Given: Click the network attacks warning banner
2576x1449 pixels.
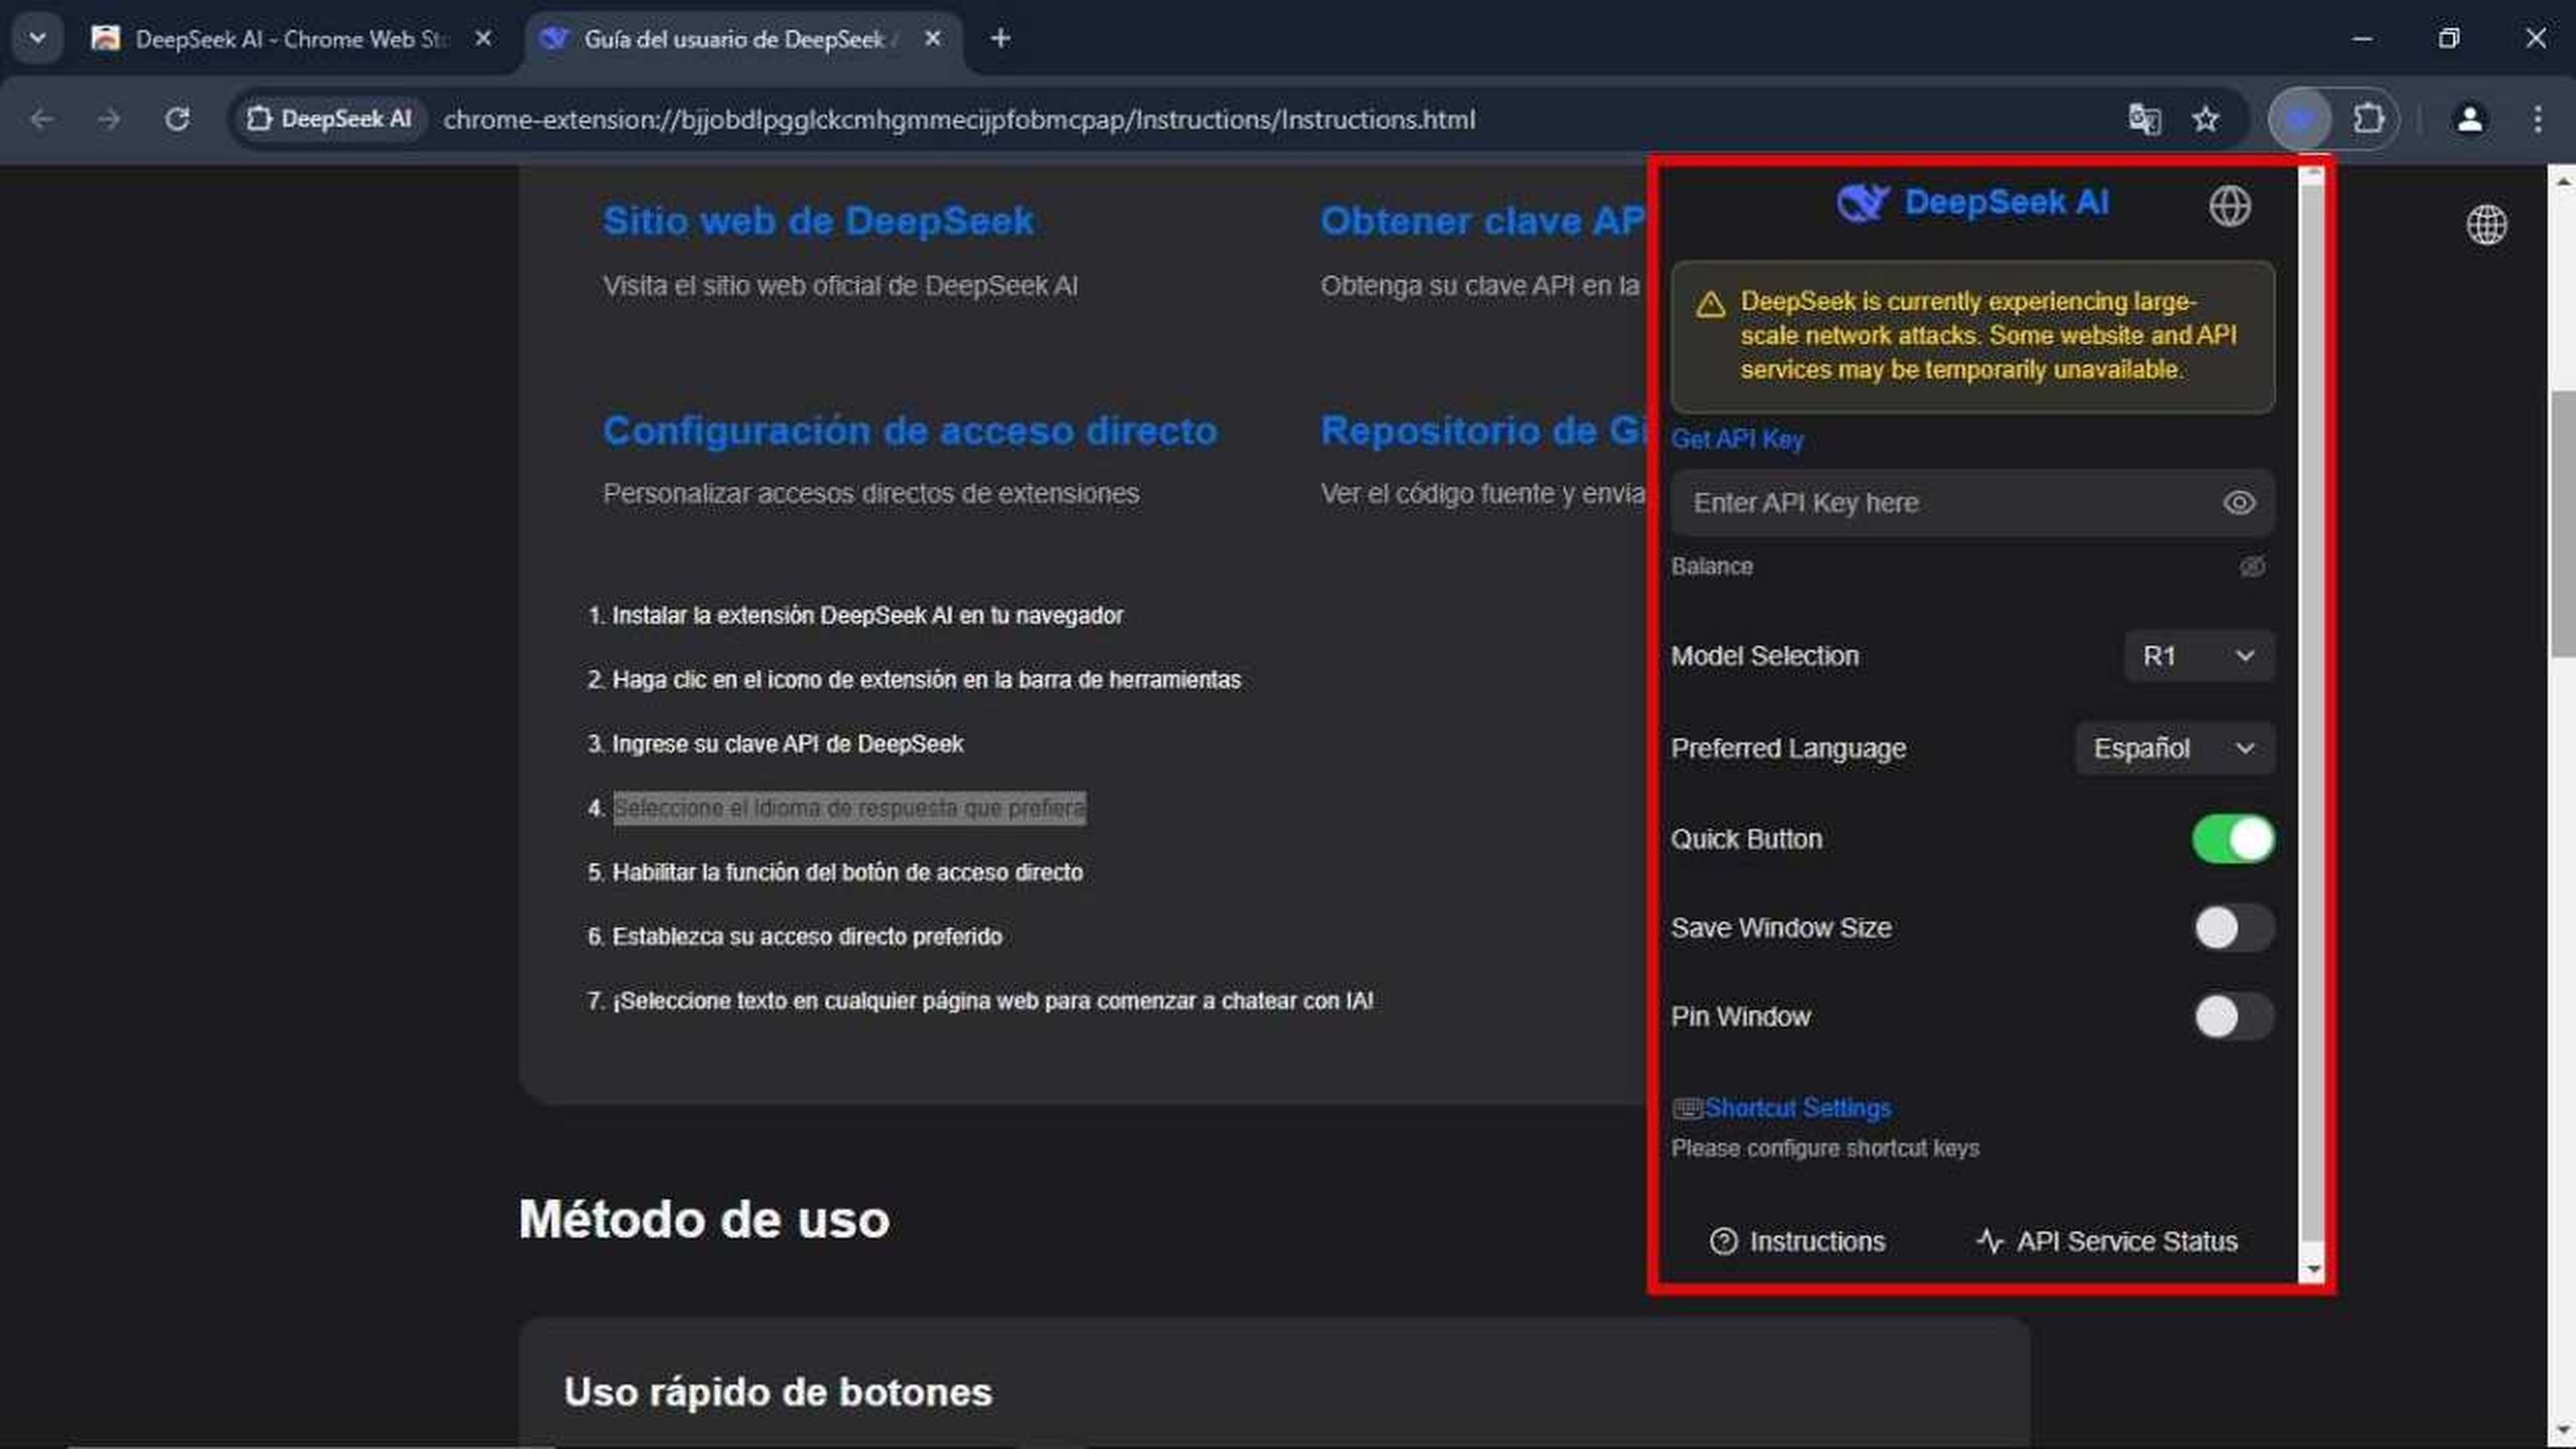Looking at the screenshot, I should click(1972, 337).
